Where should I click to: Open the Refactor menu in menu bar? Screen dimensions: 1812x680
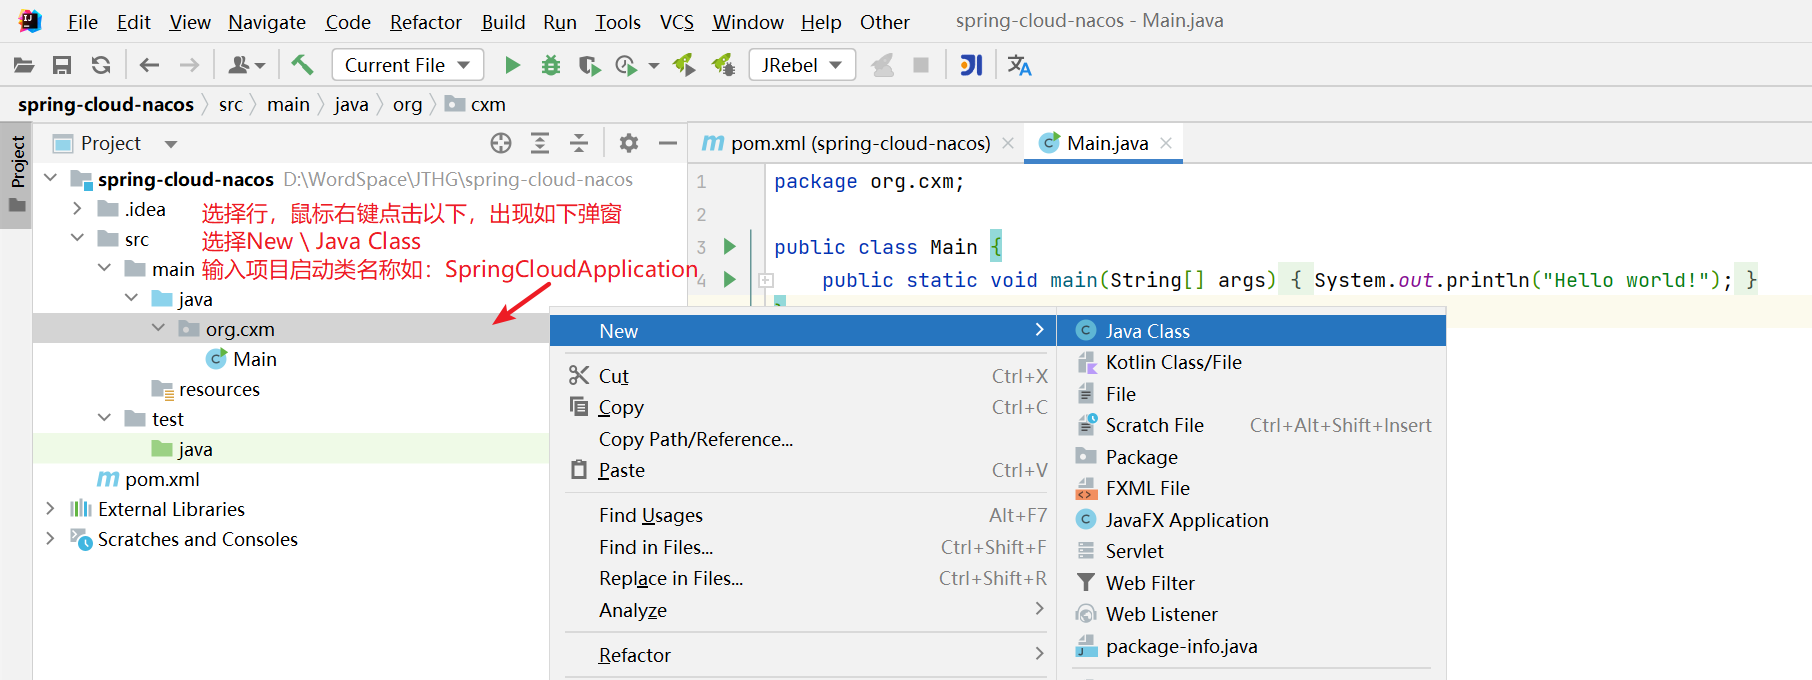coord(426,22)
